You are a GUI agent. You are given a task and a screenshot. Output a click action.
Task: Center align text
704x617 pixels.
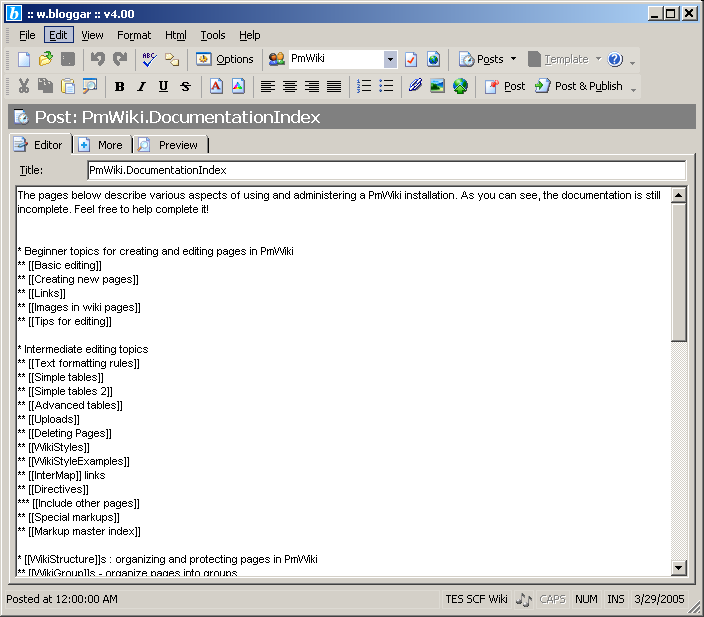pos(290,86)
